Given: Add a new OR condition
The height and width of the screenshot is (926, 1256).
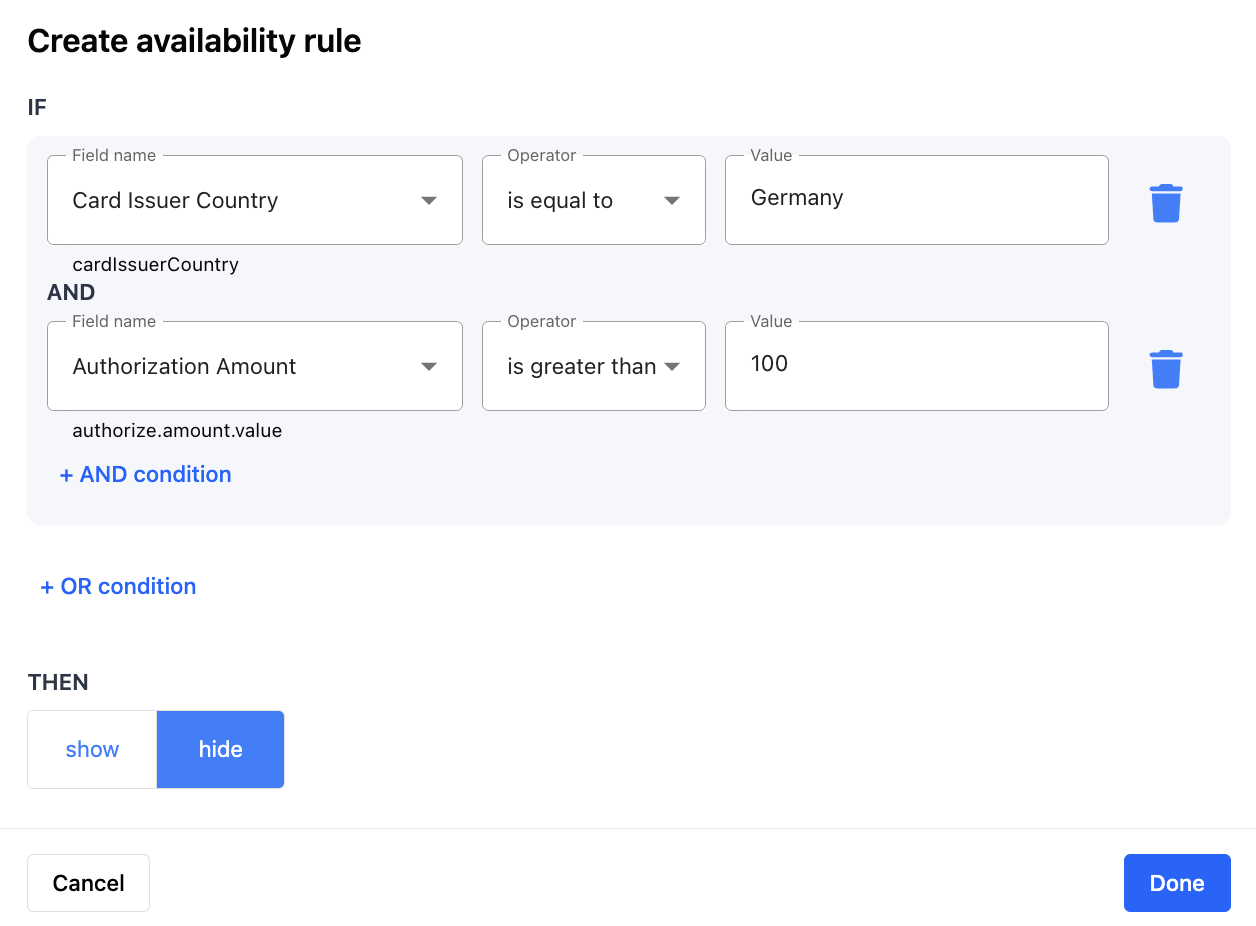Looking at the screenshot, I should click(x=118, y=587).
